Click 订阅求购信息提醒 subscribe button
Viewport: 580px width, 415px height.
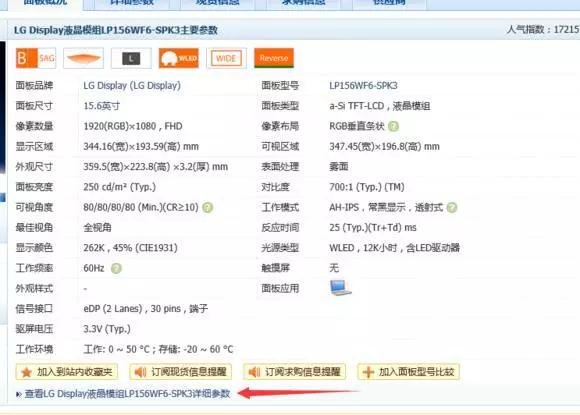[294, 372]
